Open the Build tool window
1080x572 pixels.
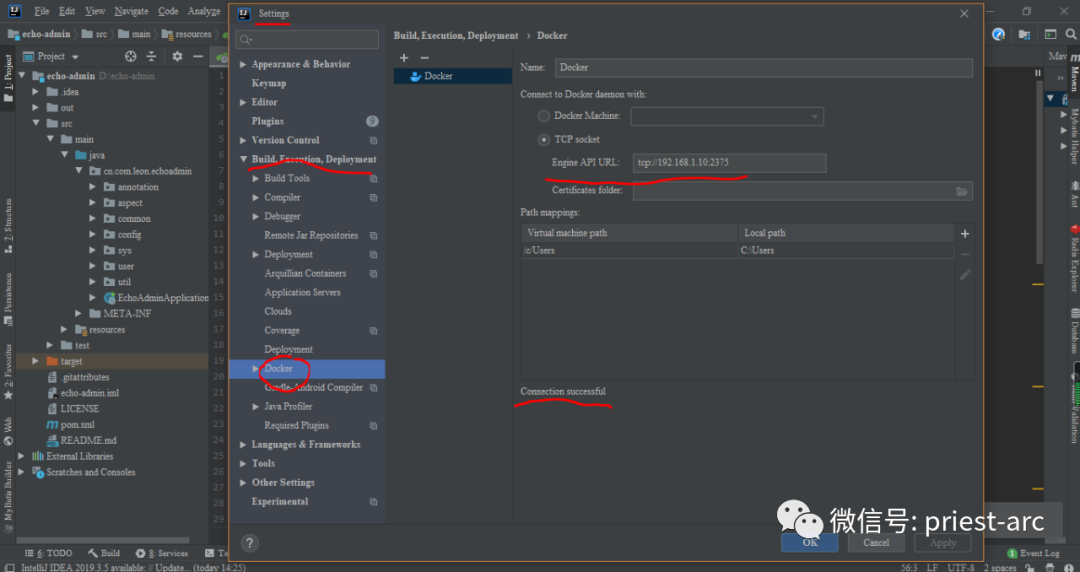(104, 553)
